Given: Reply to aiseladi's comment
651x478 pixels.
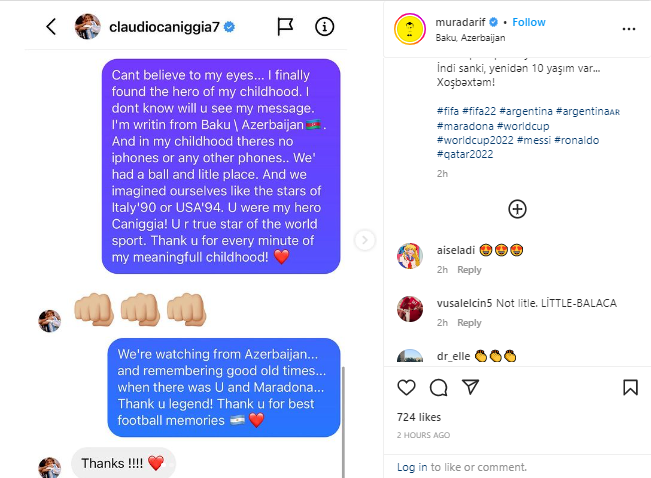Looking at the screenshot, I should tap(469, 270).
